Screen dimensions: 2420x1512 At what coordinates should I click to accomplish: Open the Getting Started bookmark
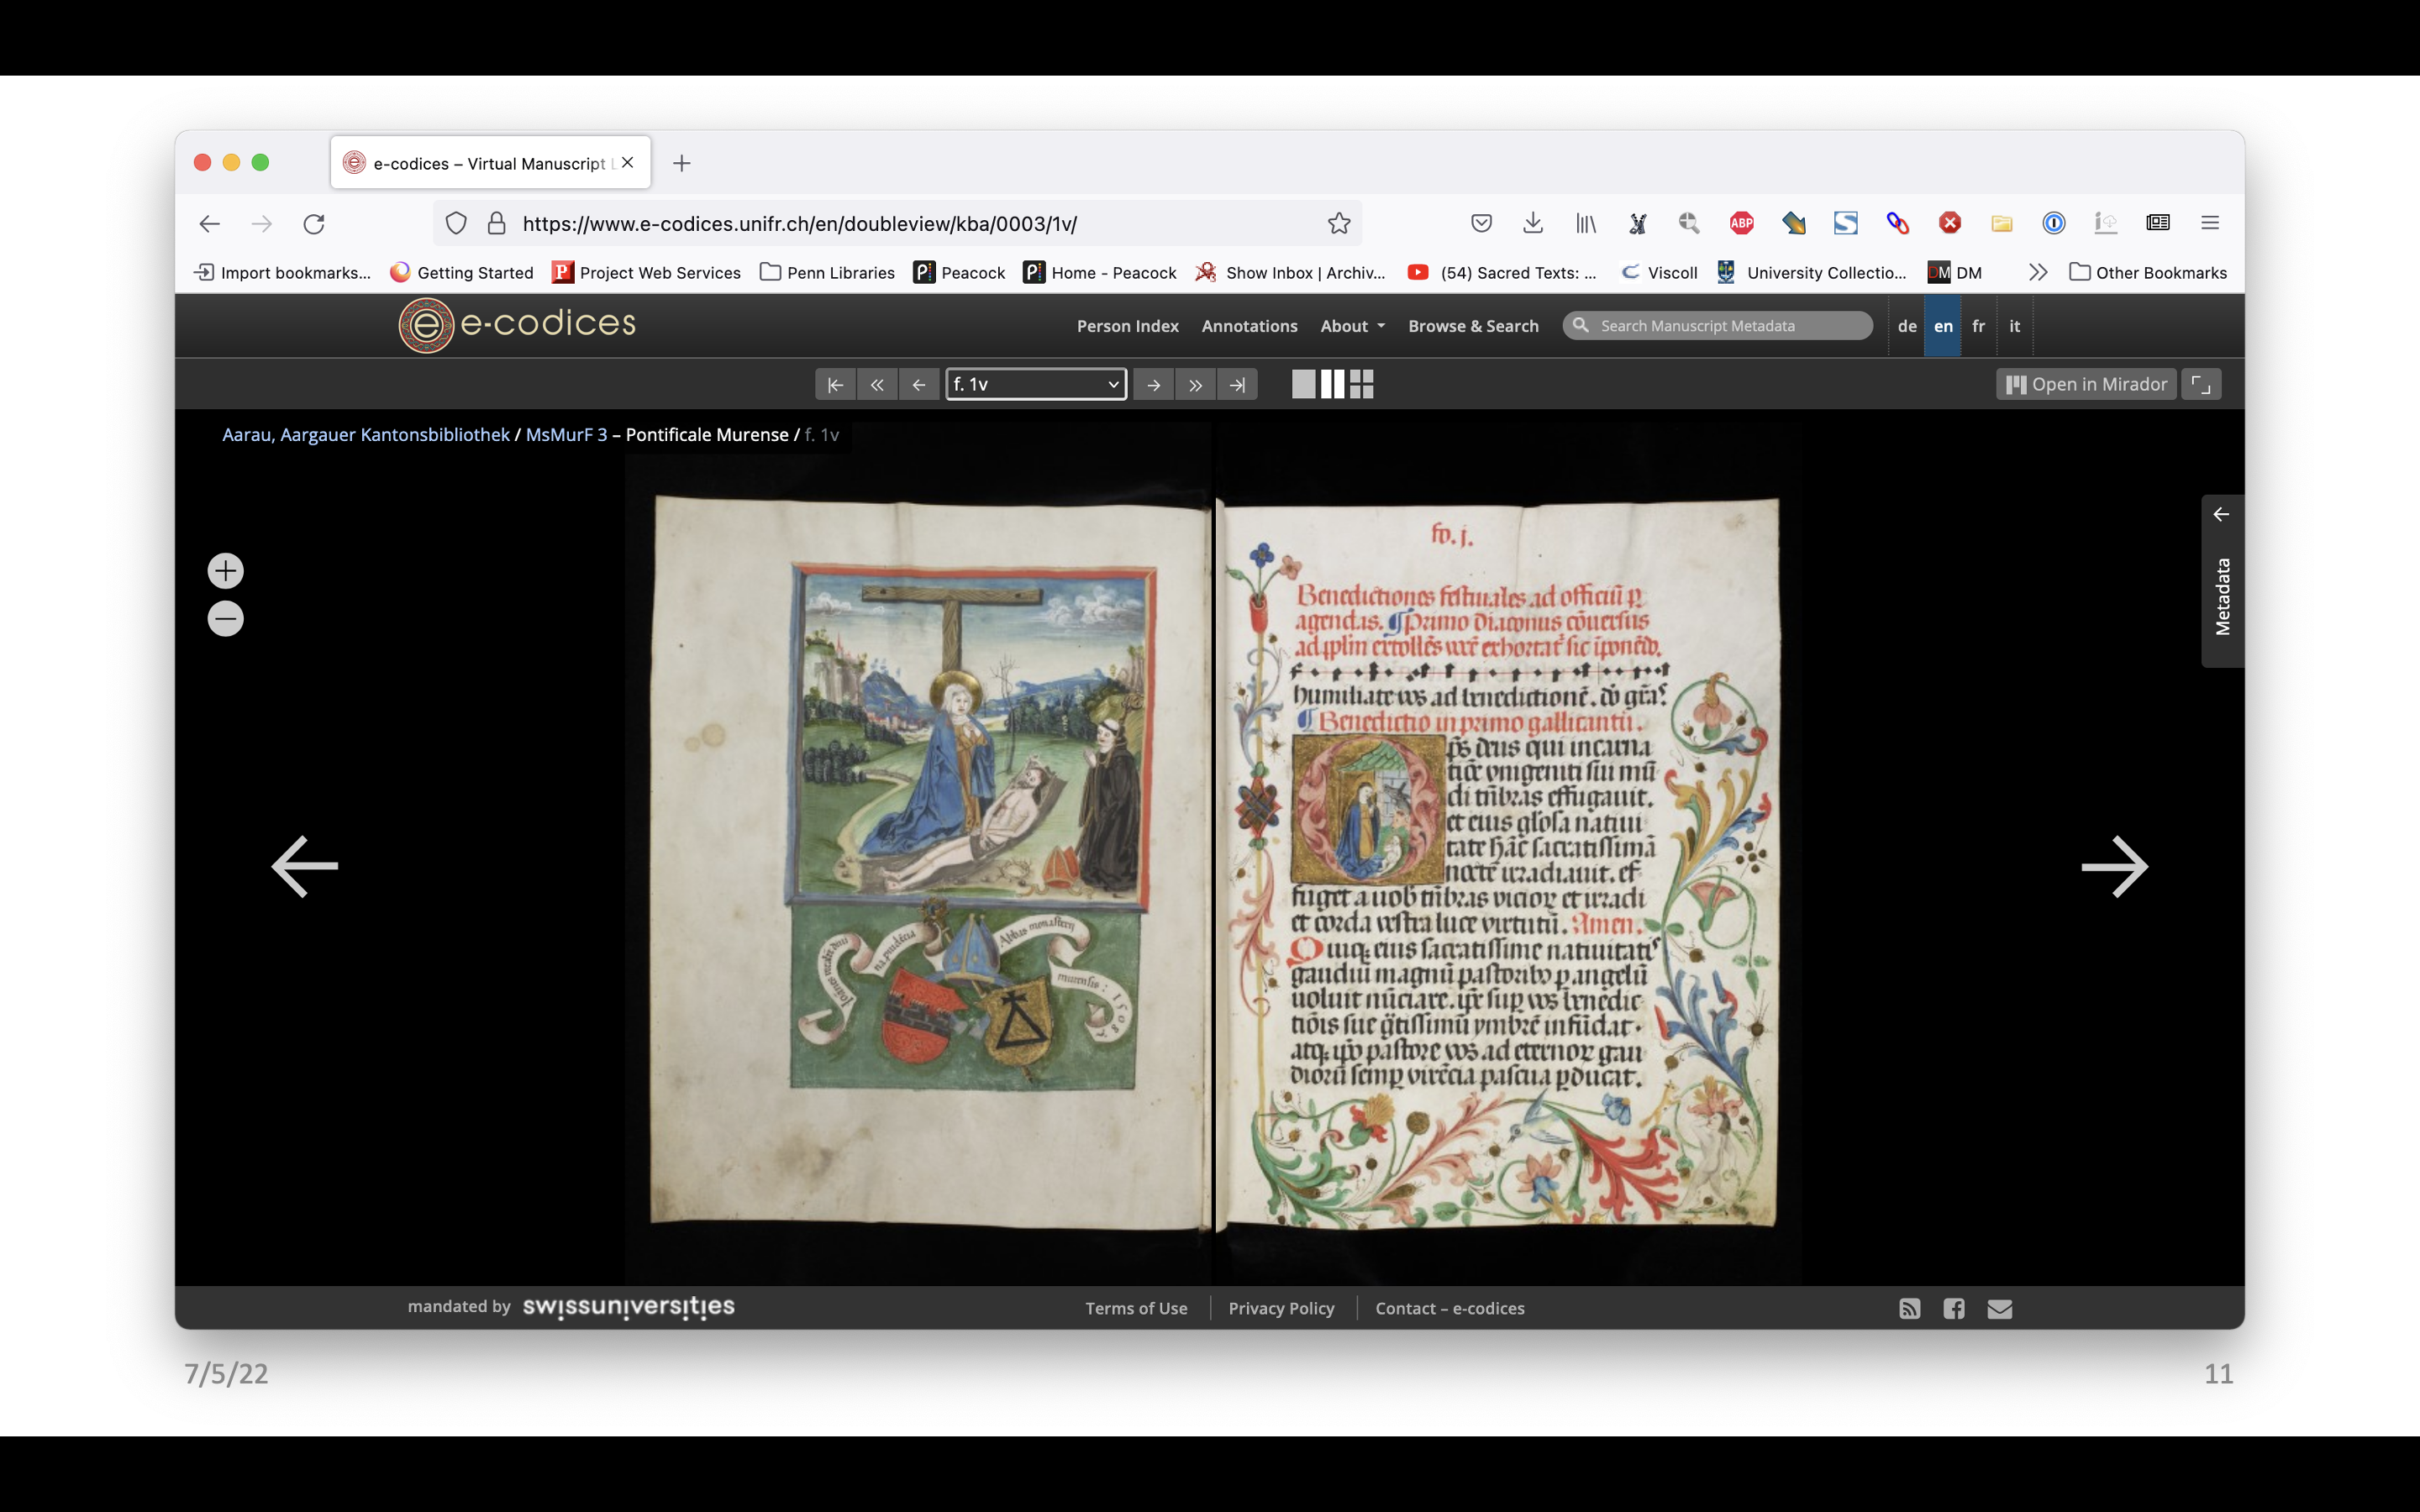coord(461,272)
